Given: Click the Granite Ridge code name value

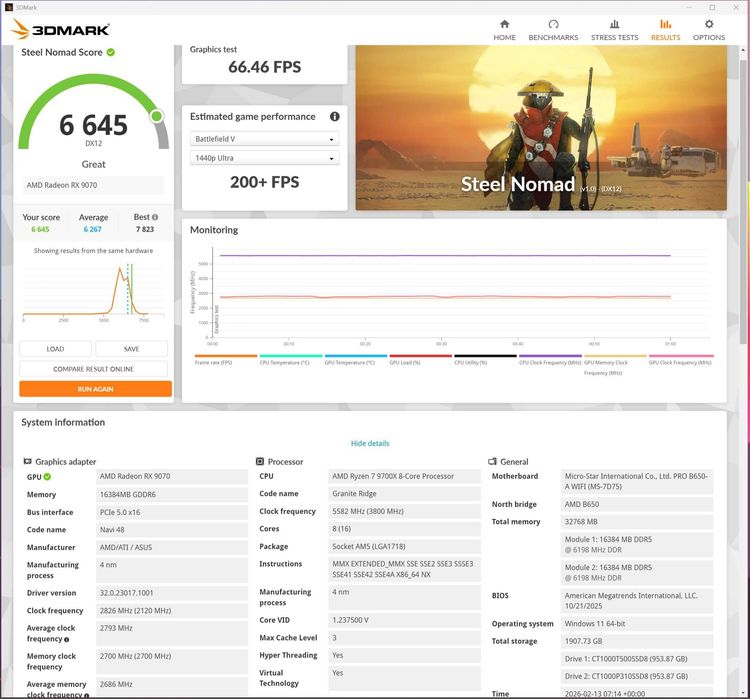Looking at the screenshot, I should pyautogui.click(x=404, y=493).
